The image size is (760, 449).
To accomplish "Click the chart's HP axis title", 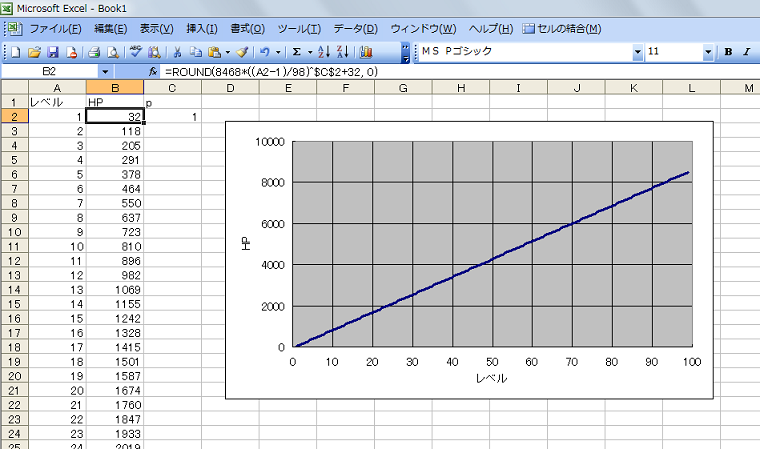I will pyautogui.click(x=246, y=243).
